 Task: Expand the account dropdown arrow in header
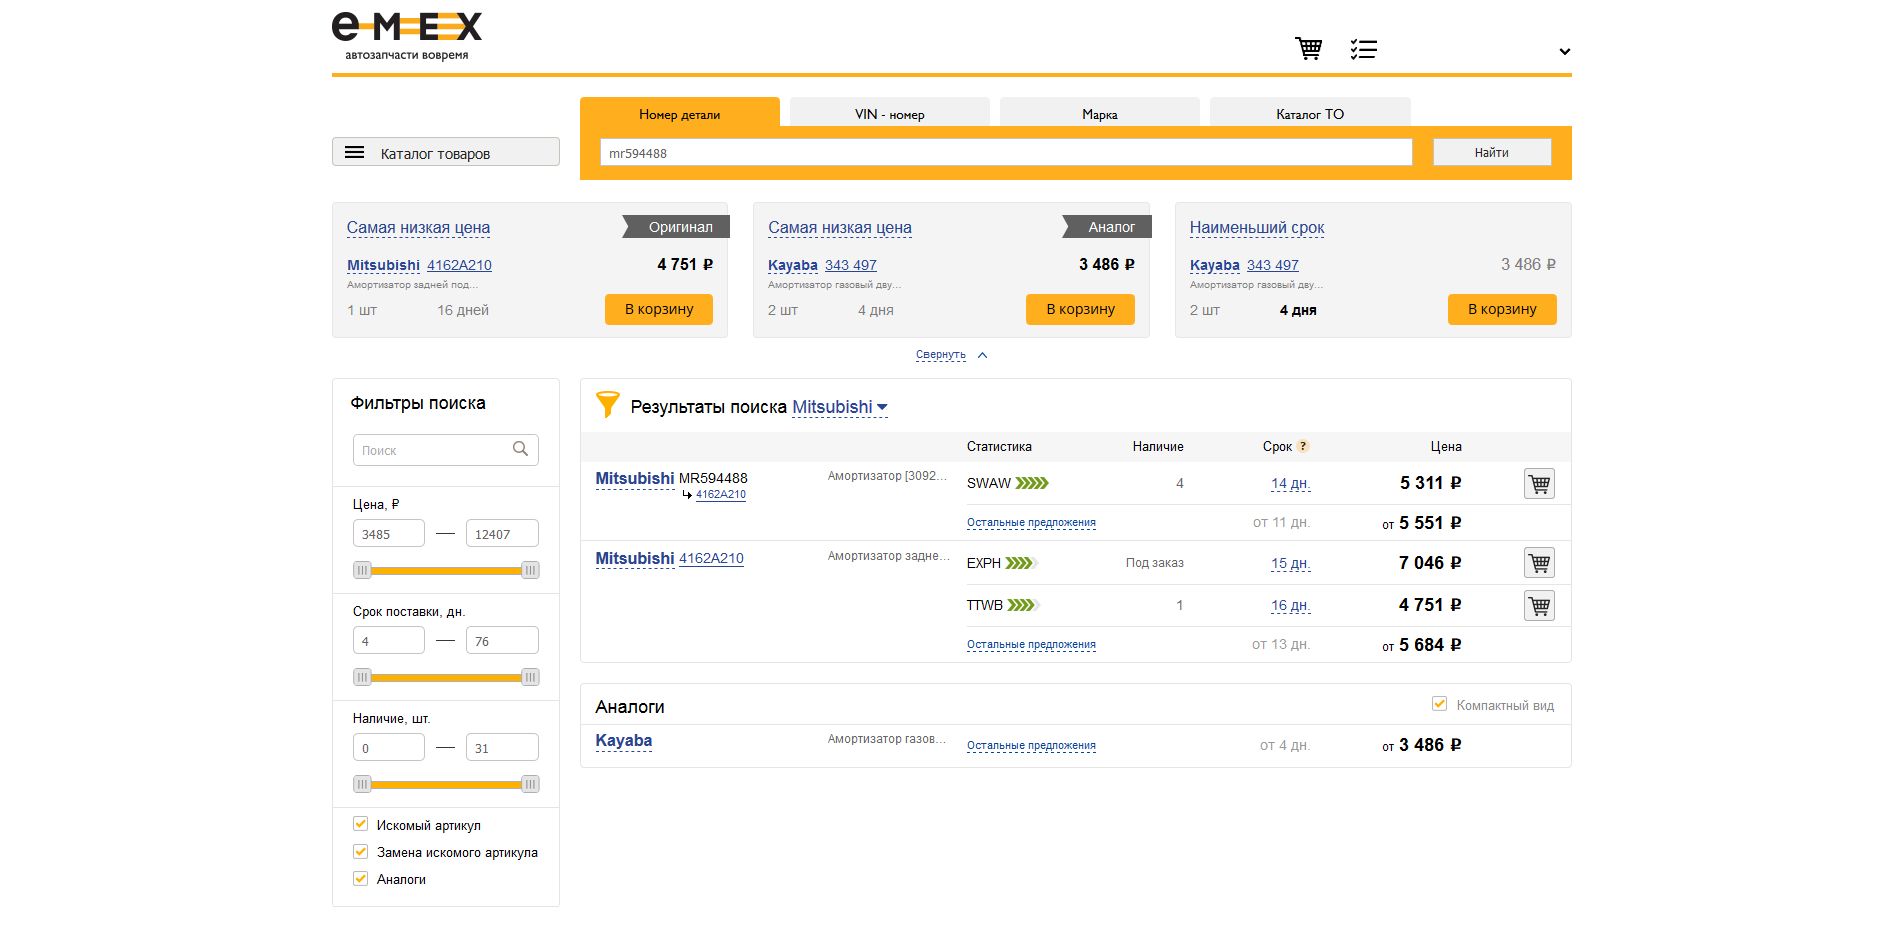[1564, 51]
